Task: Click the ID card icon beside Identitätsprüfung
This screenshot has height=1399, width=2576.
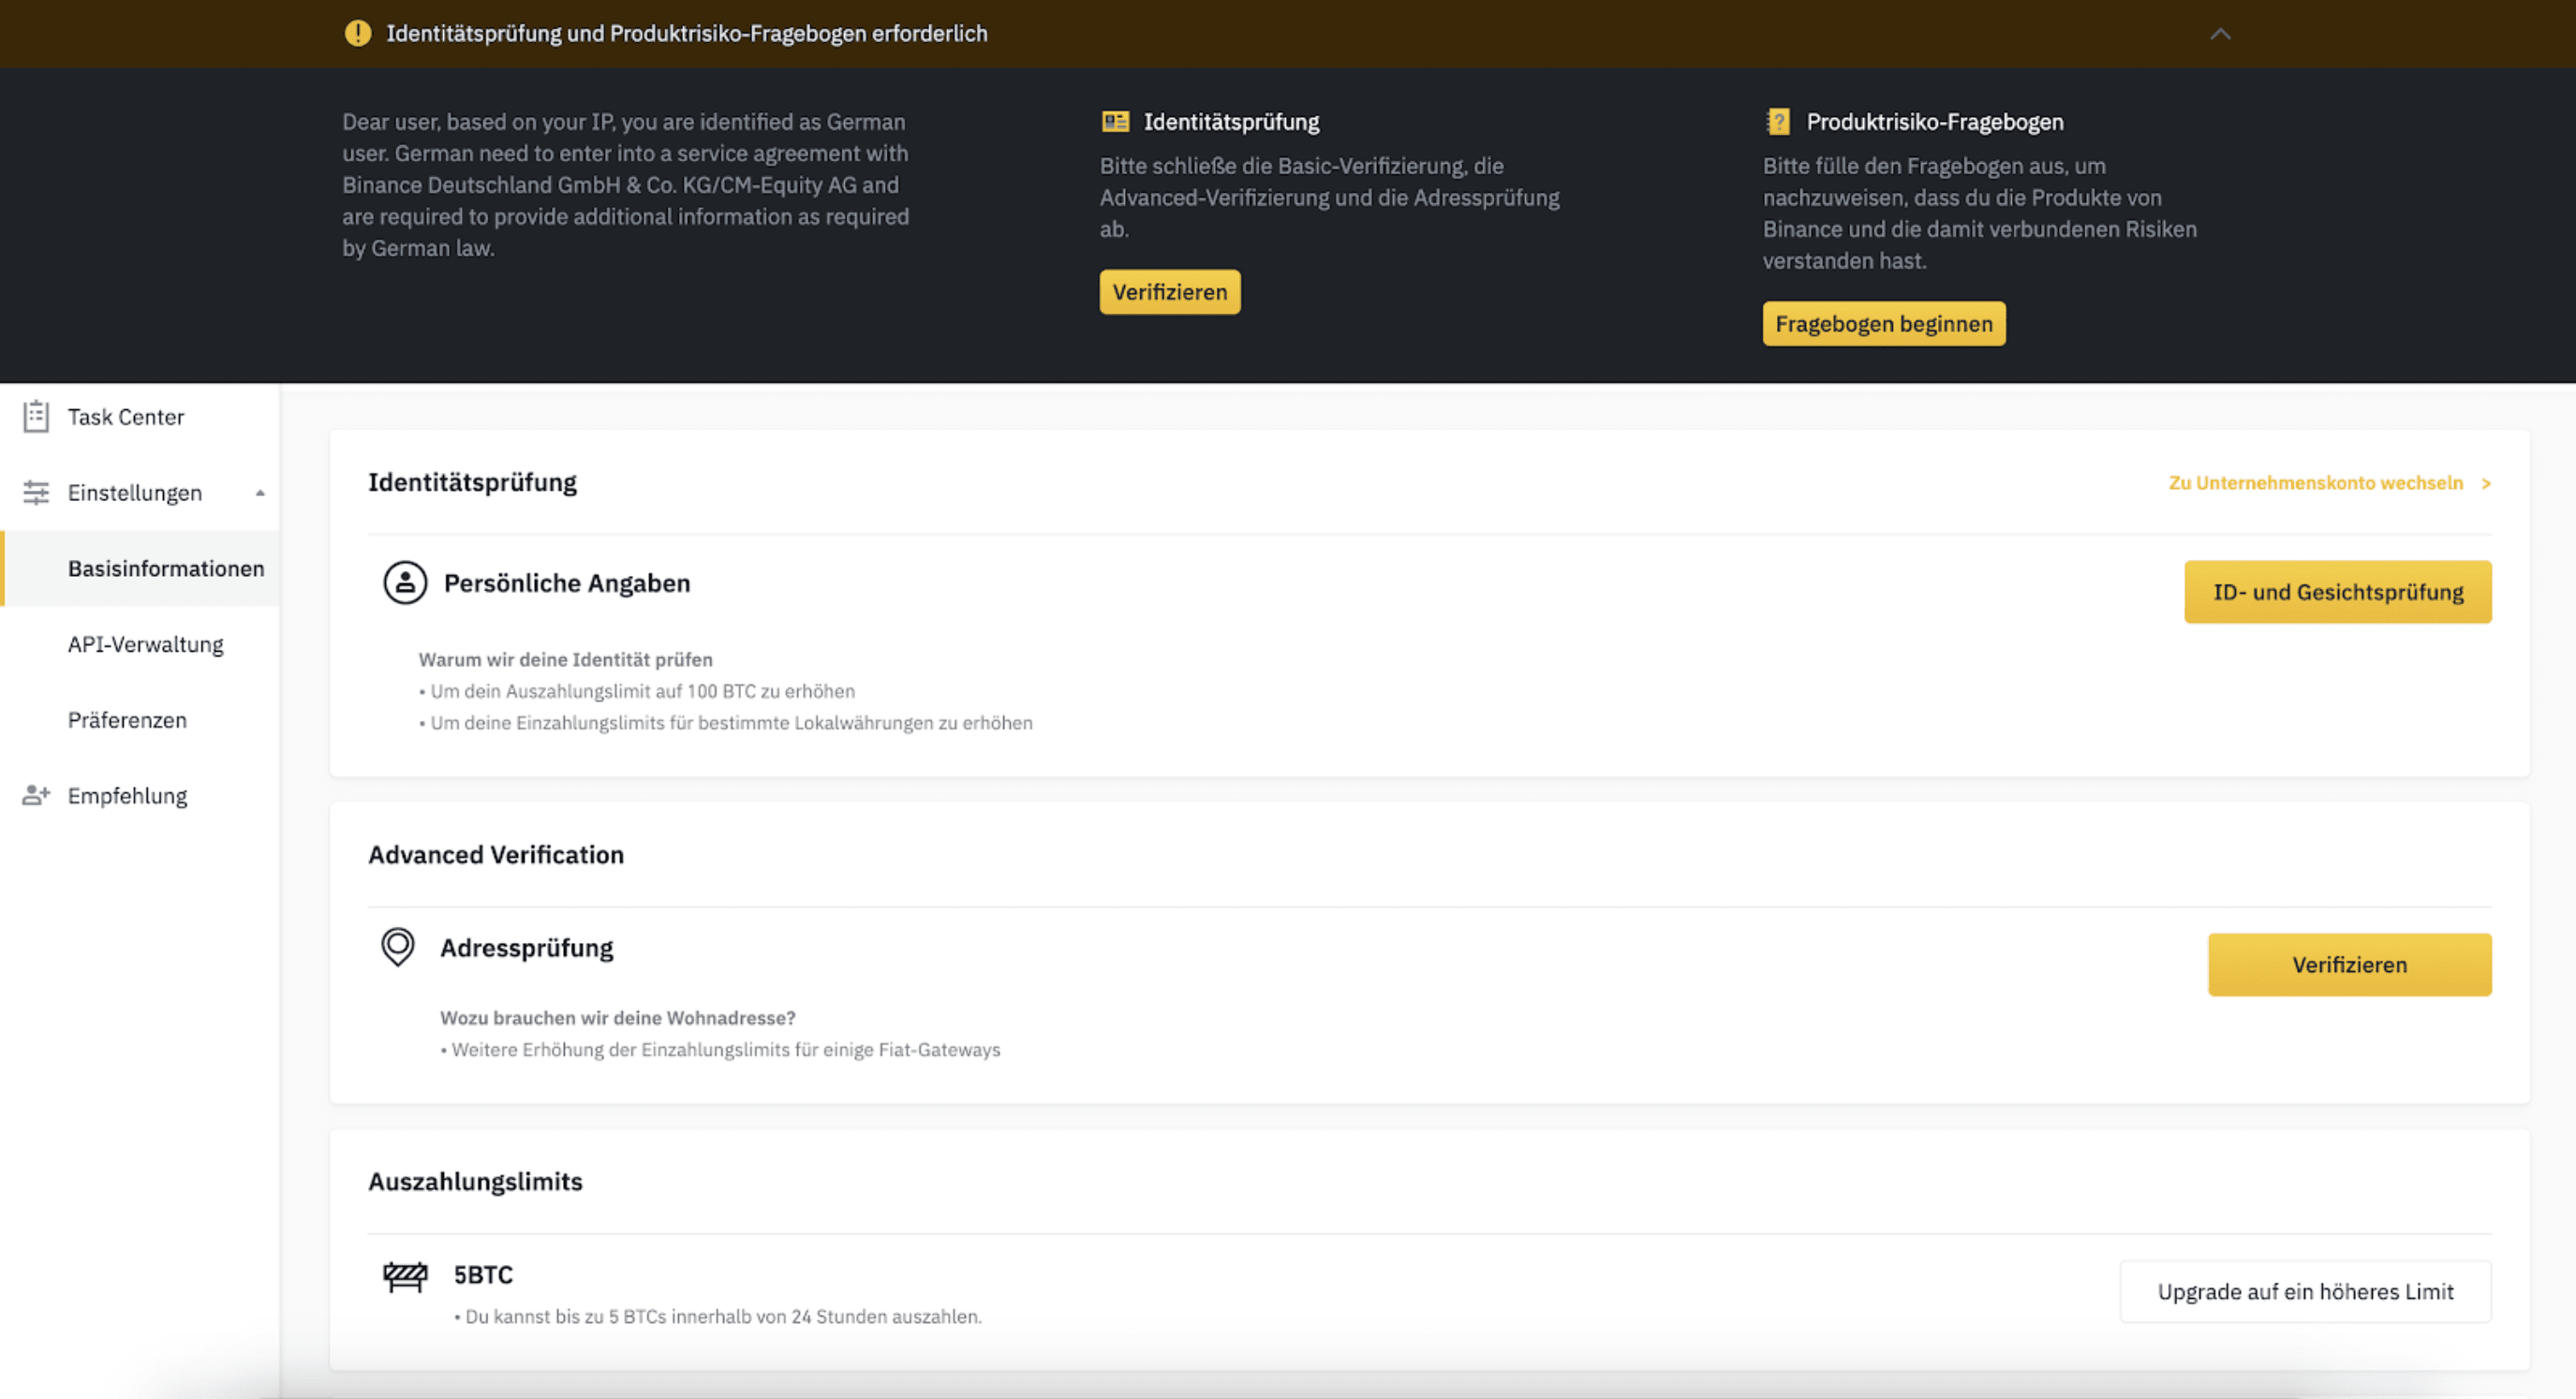Action: 1115,122
